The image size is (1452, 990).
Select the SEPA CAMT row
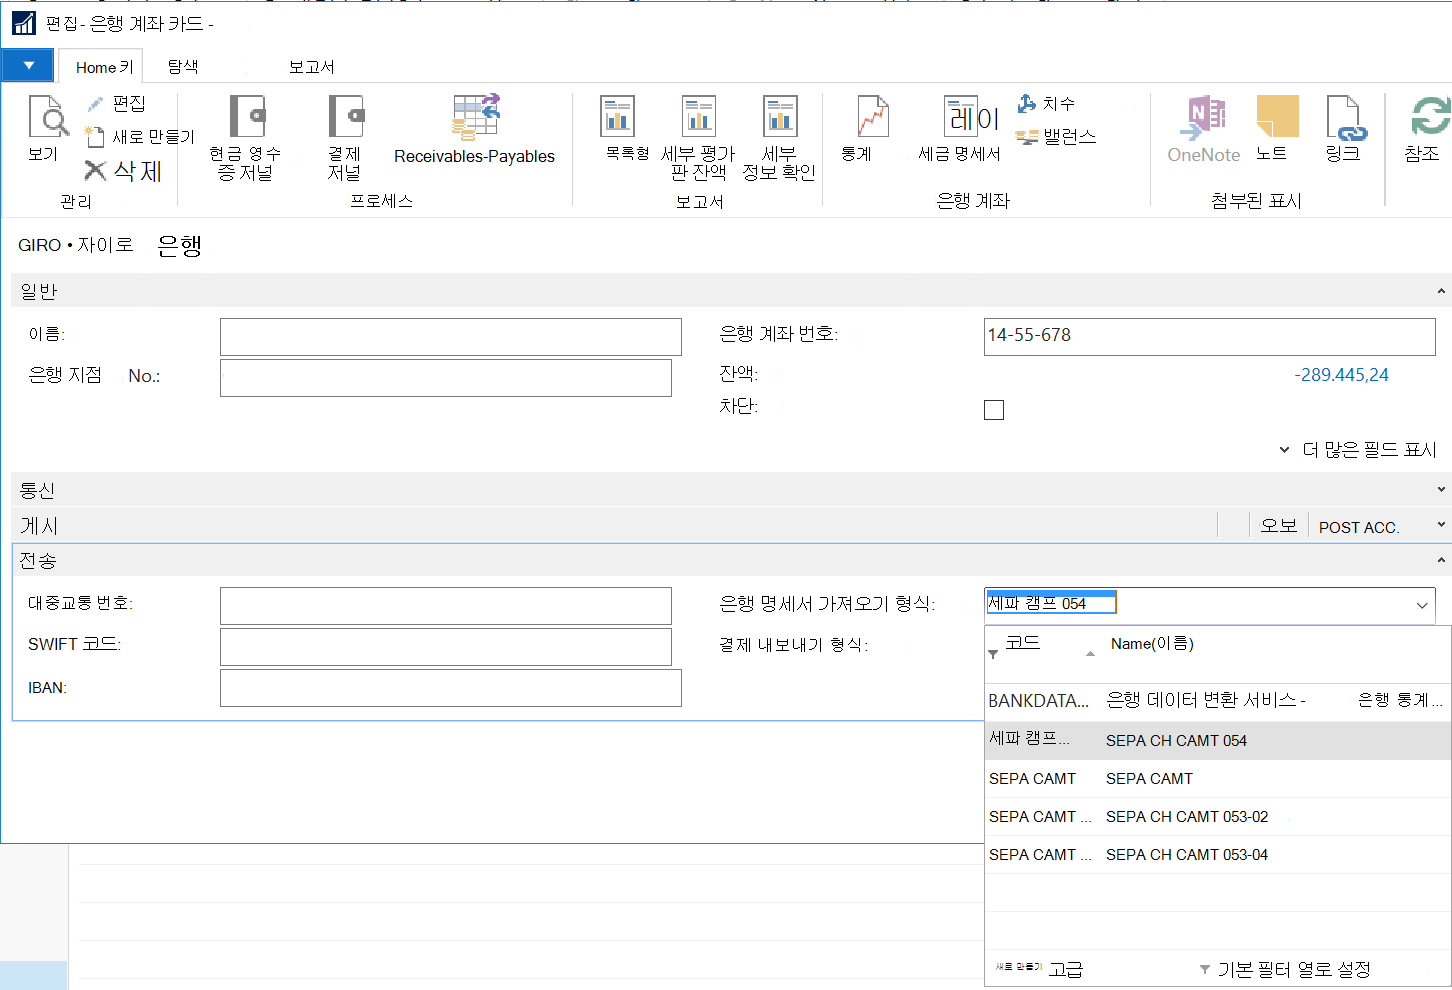[1218, 779]
